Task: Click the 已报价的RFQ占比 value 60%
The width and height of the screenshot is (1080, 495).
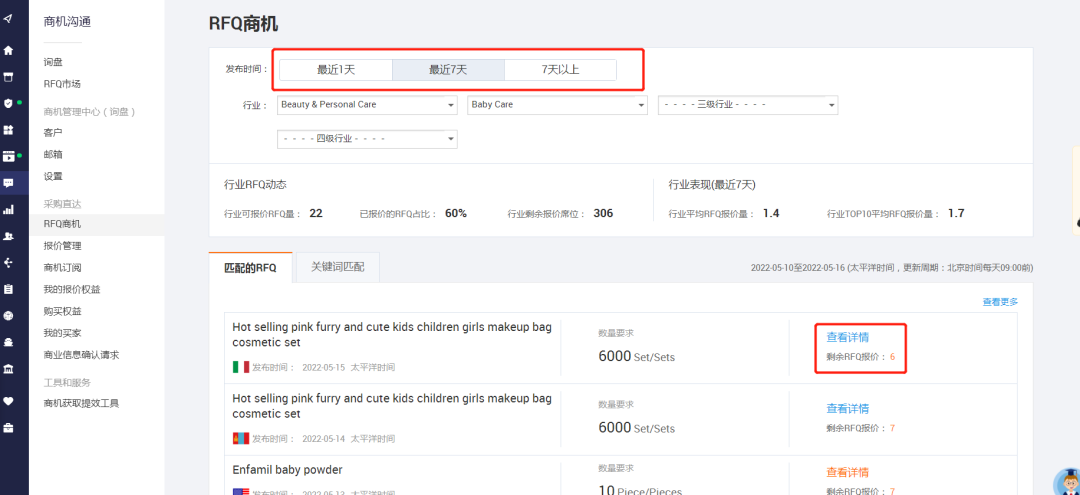Action: [x=456, y=213]
